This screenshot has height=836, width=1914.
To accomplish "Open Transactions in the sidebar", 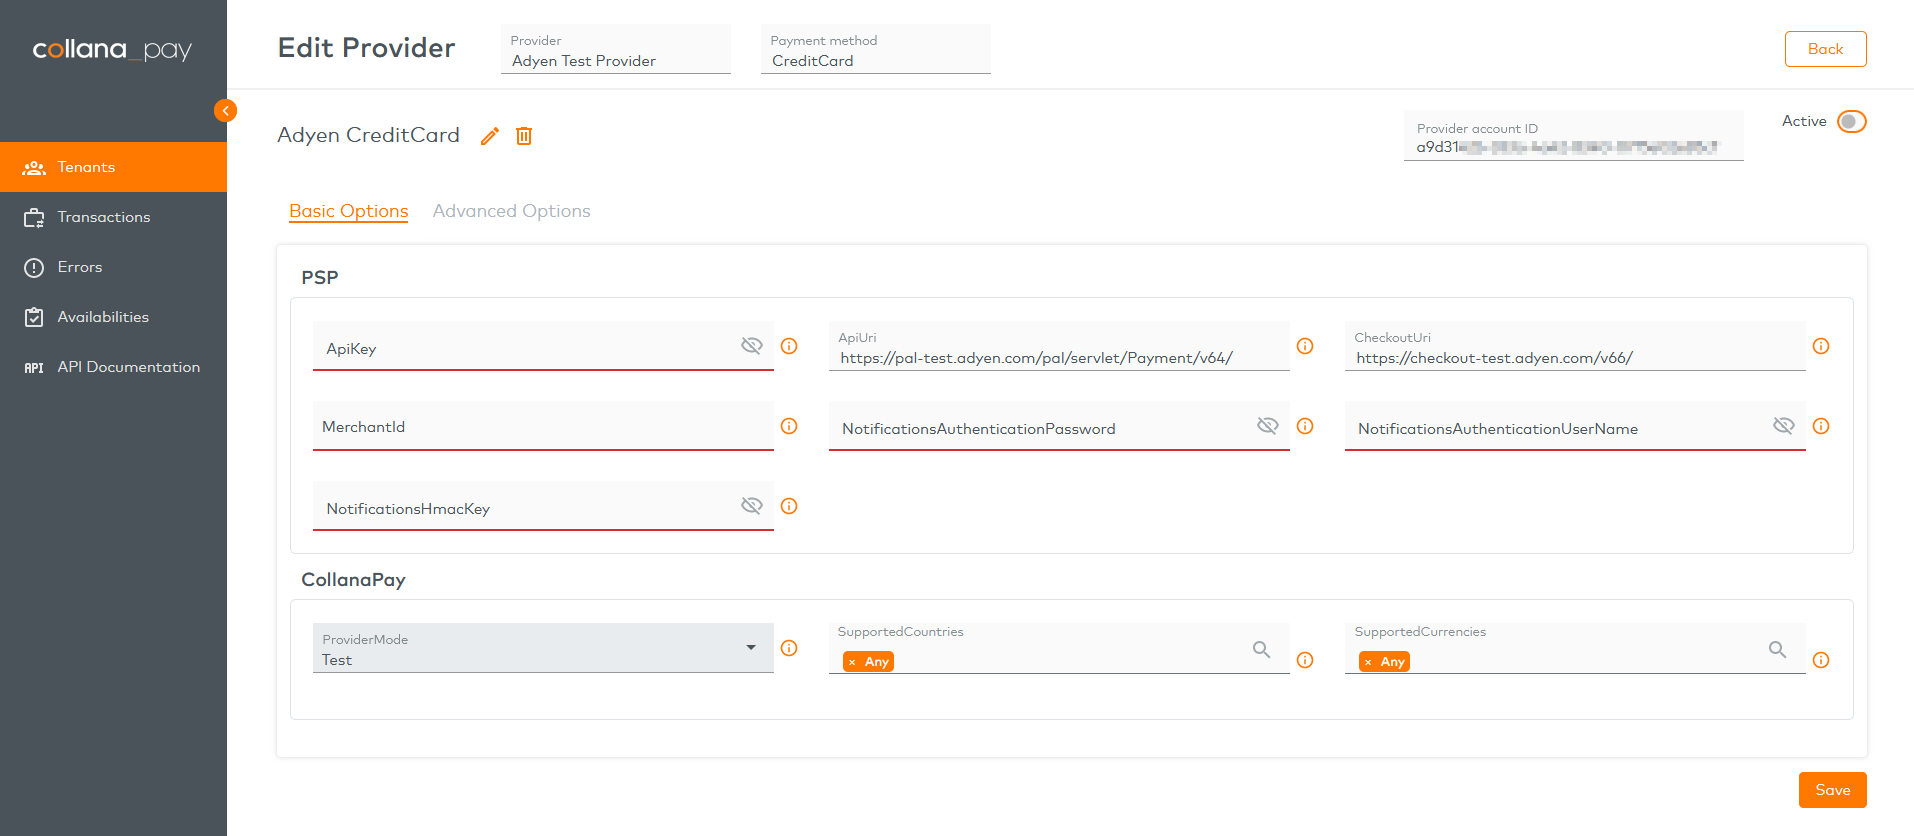I will tap(113, 217).
